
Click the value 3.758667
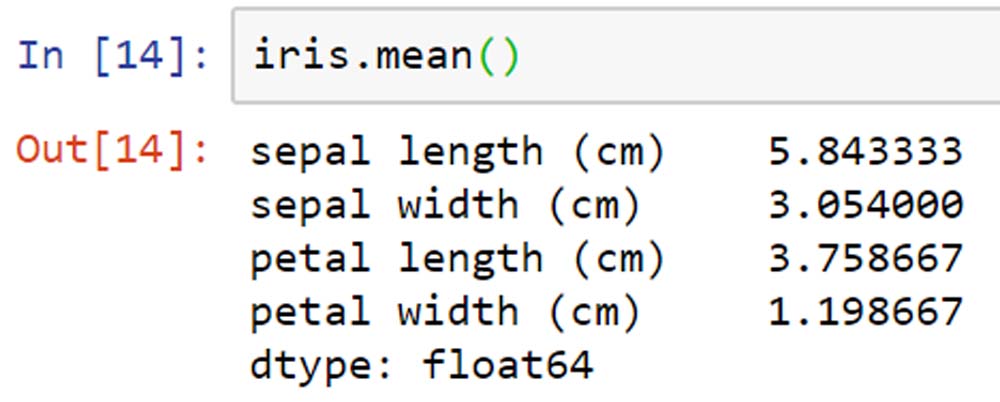point(865,259)
